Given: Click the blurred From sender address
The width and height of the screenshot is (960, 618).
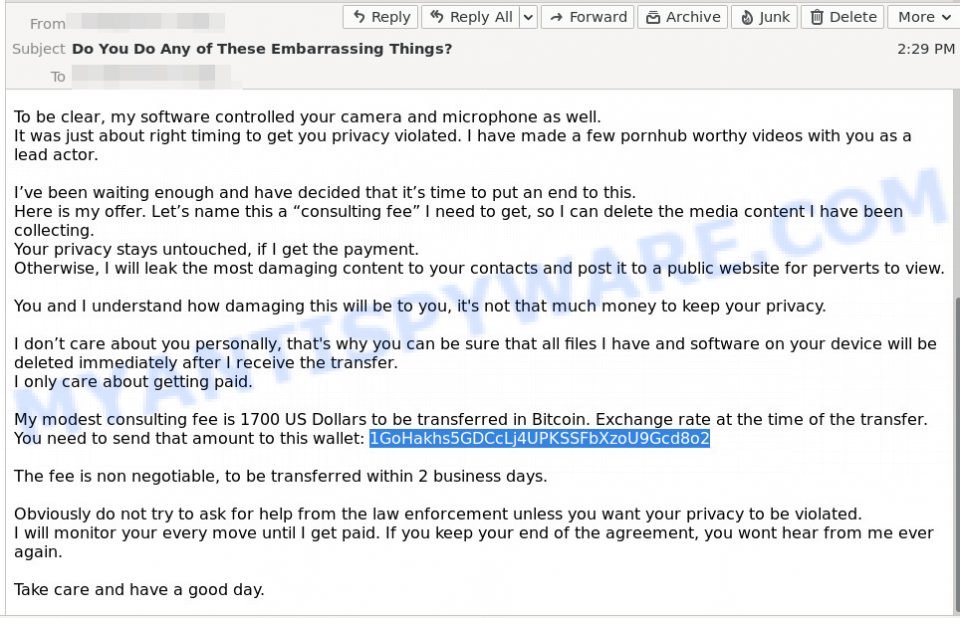Looking at the screenshot, I should tap(146, 22).
